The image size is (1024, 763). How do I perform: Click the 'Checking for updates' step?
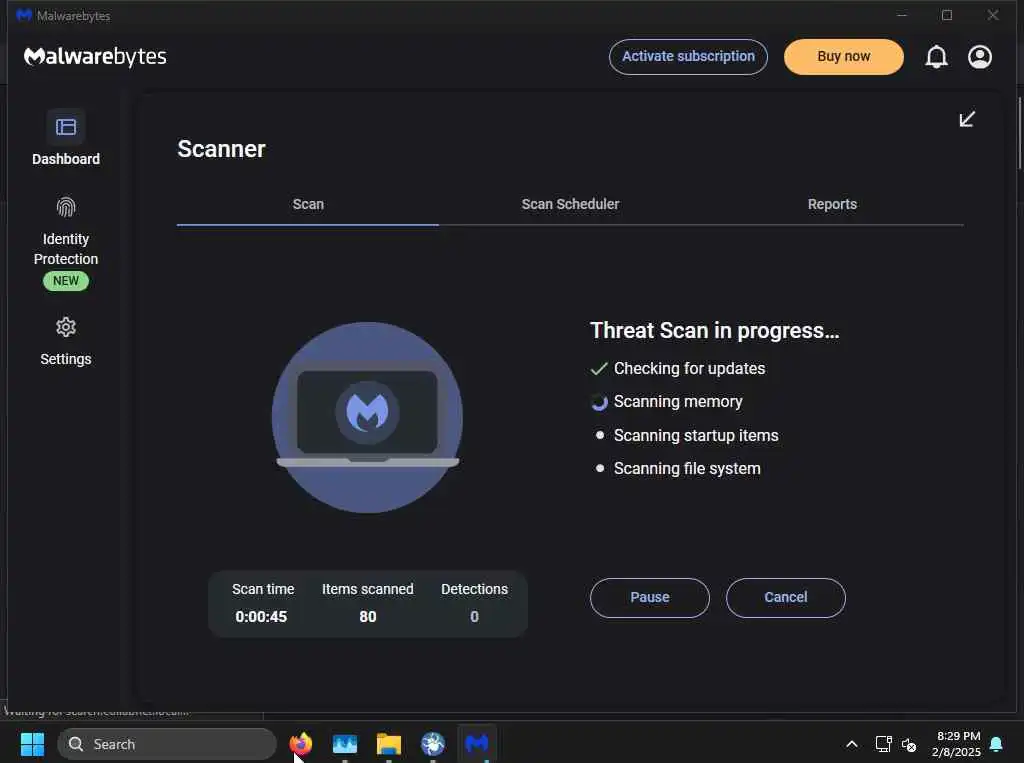click(690, 368)
